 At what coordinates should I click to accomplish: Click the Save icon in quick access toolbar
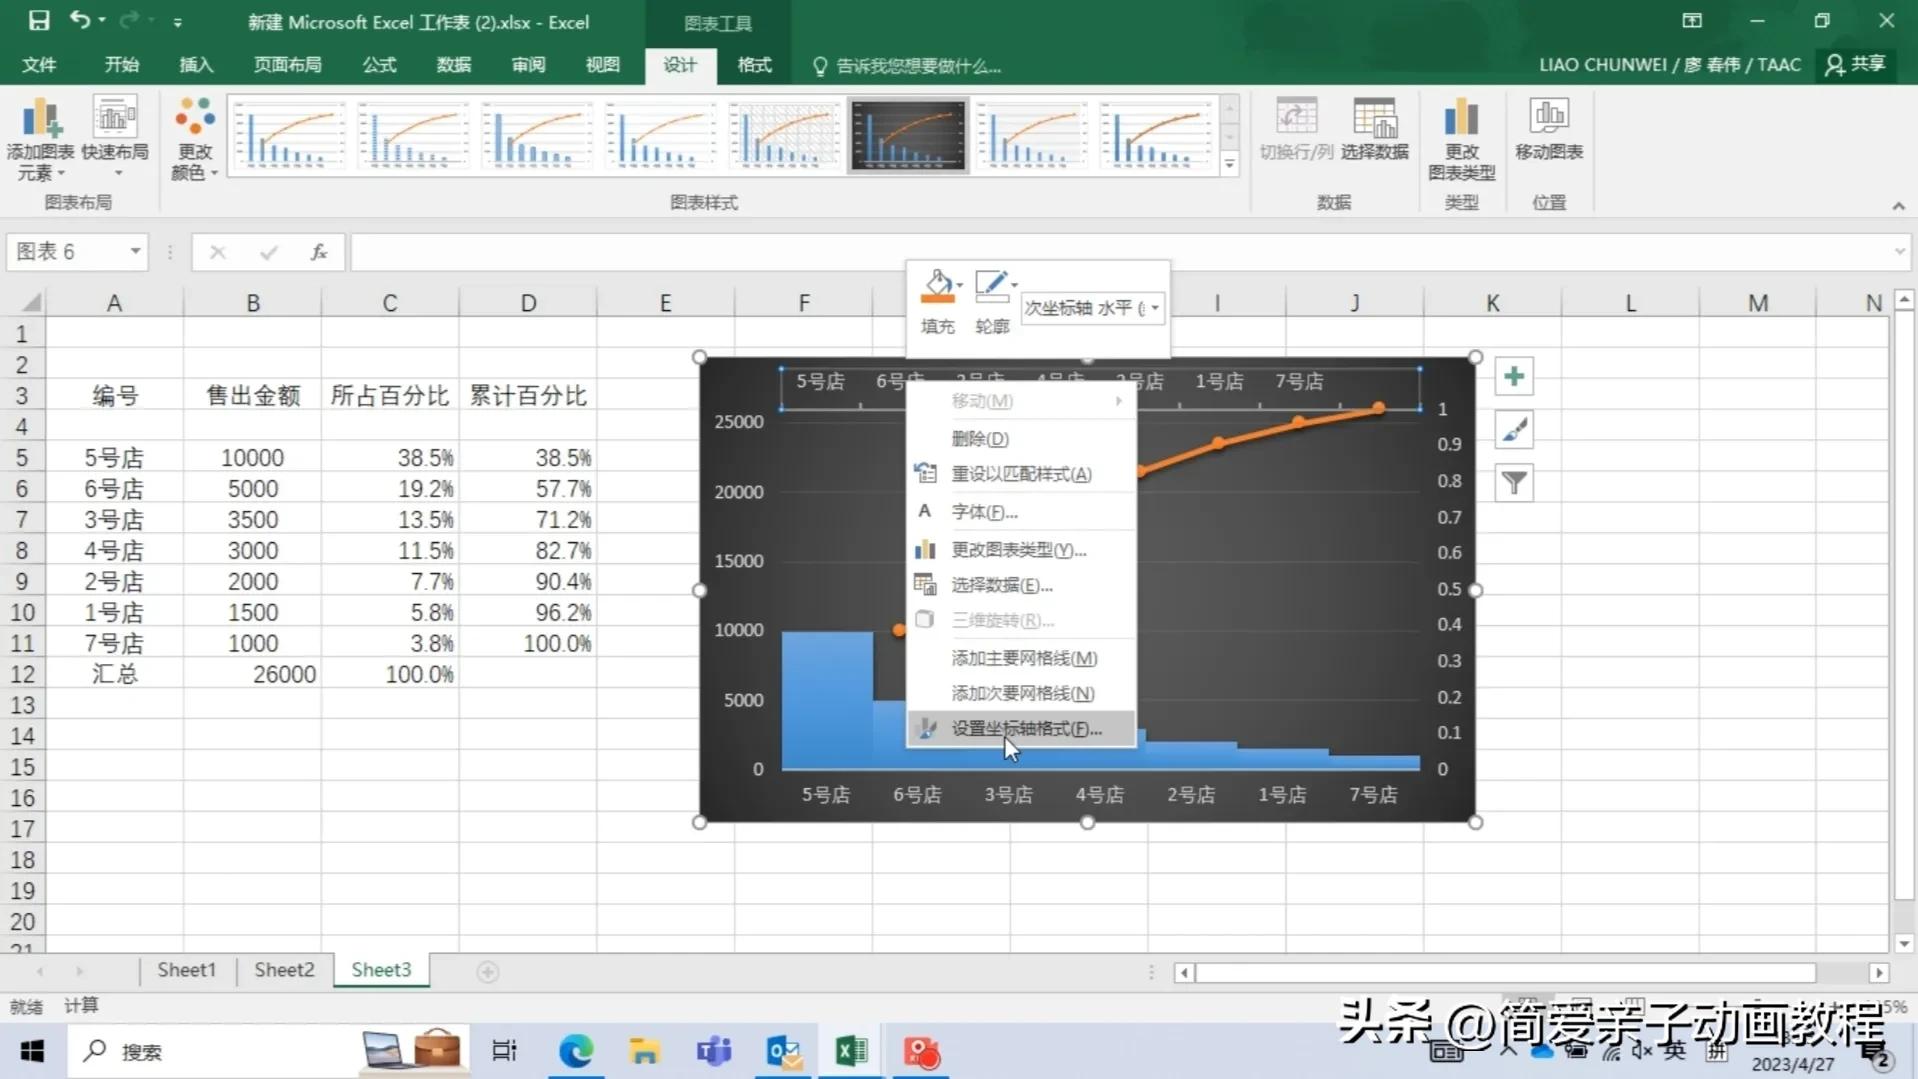pos(39,21)
